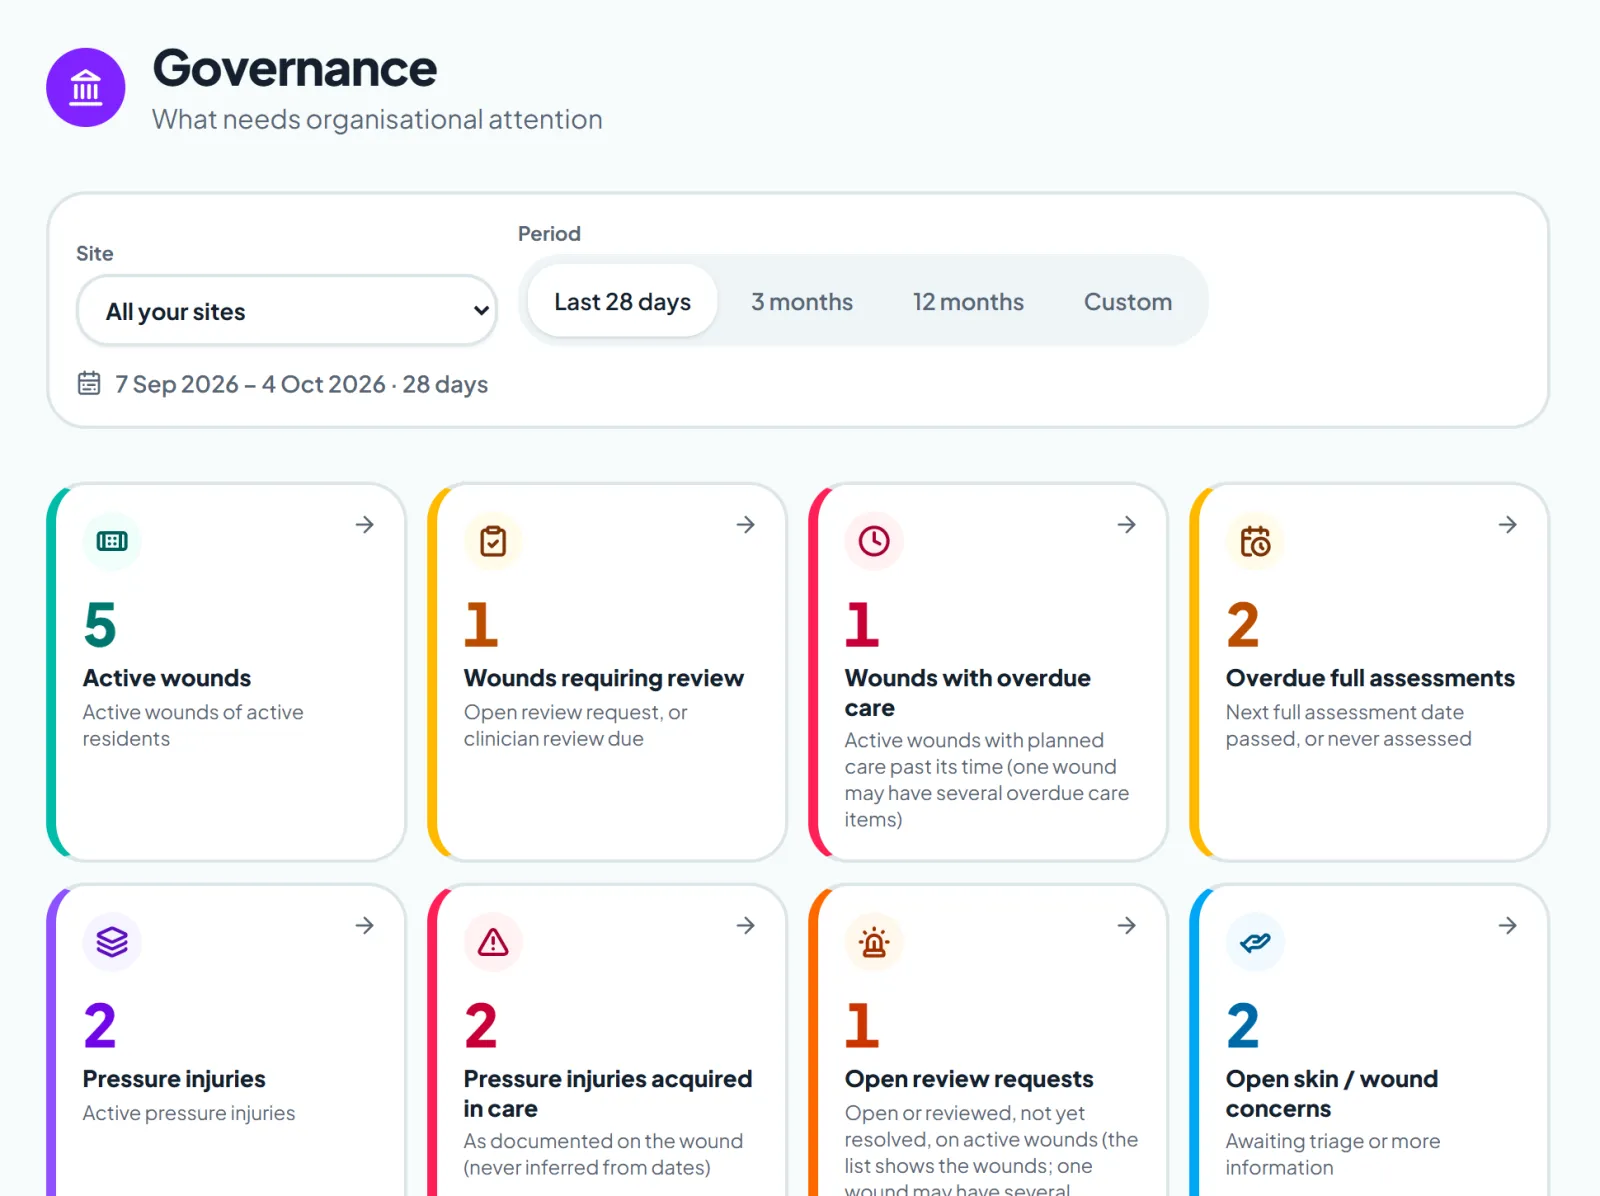This screenshot has width=1600, height=1196.
Task: Click the Governance page heading
Action: point(295,68)
